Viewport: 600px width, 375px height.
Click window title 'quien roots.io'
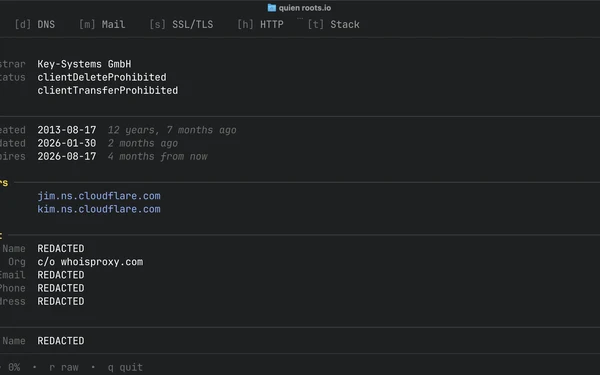305,8
